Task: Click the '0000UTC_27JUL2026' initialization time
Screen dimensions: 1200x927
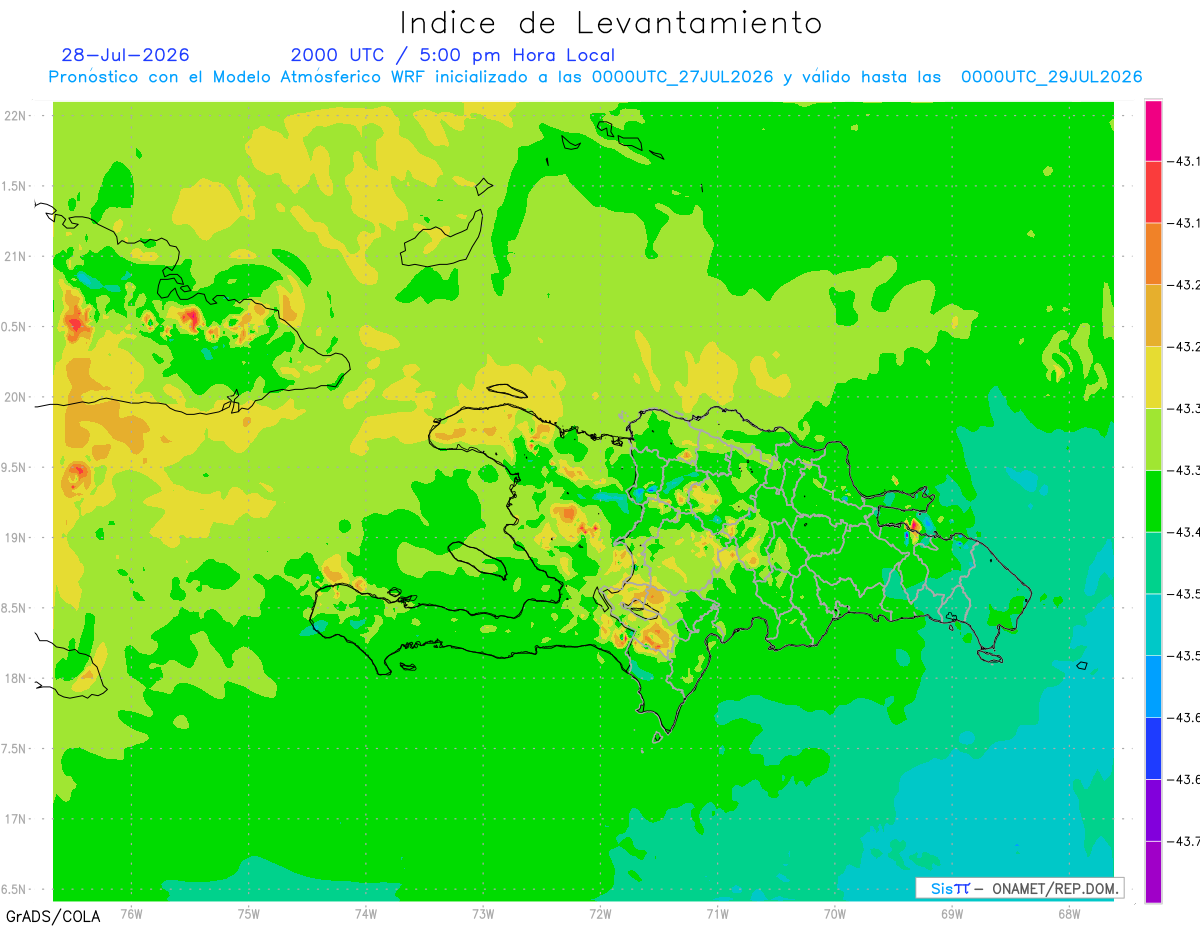Action: click(x=683, y=77)
